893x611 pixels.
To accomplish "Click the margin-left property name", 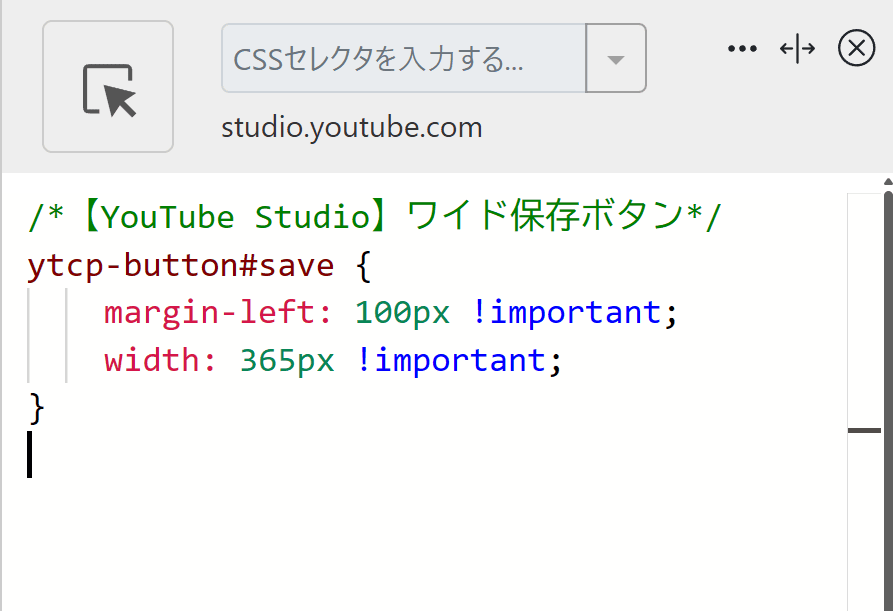I will point(212,312).
